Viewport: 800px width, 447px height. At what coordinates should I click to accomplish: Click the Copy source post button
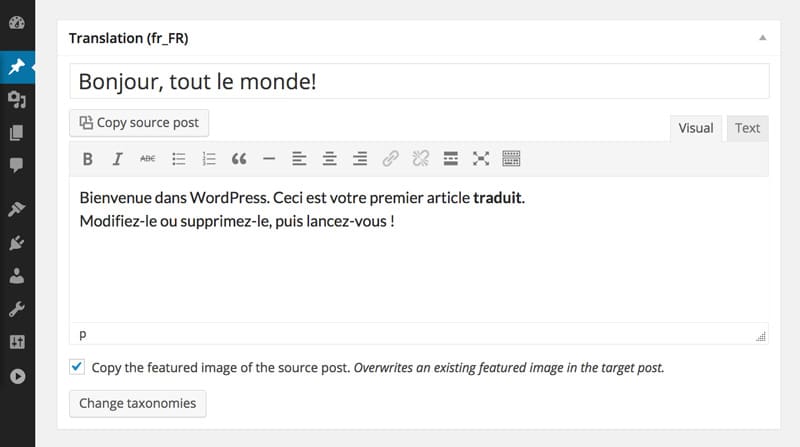[x=139, y=123]
